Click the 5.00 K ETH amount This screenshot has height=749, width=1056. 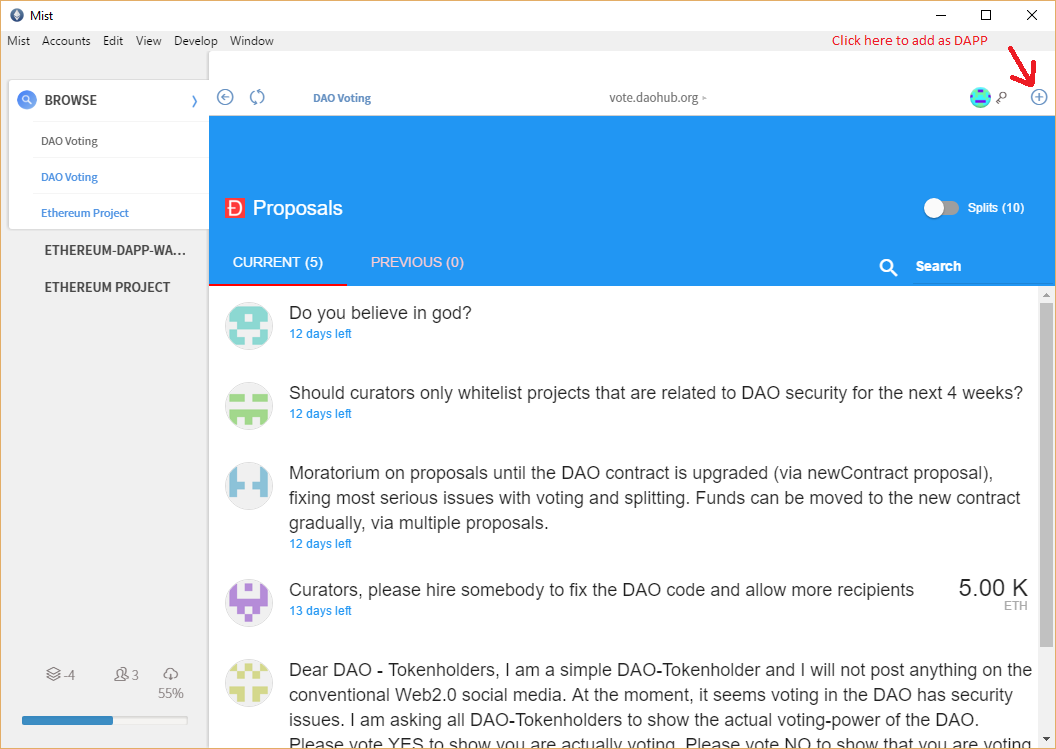coord(993,593)
